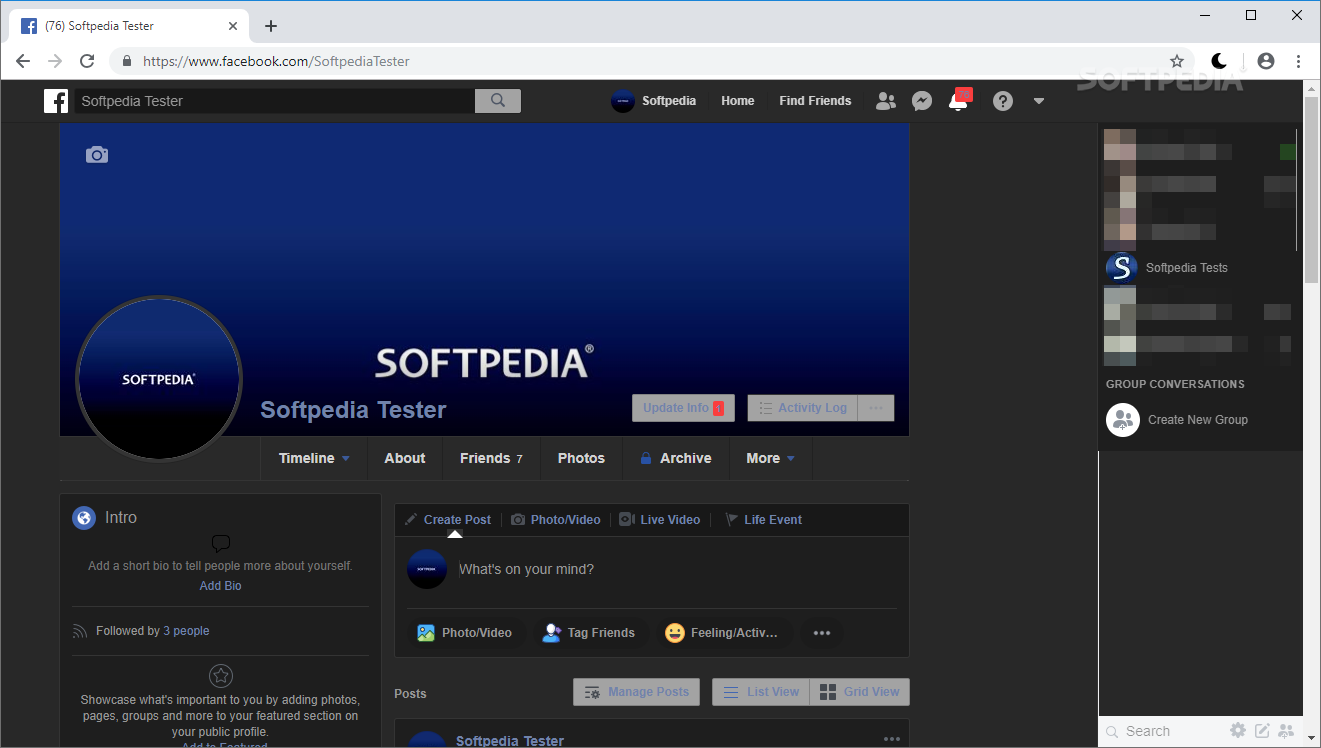1321x748 pixels.
Task: Switch to the Friends tab
Action: point(491,458)
